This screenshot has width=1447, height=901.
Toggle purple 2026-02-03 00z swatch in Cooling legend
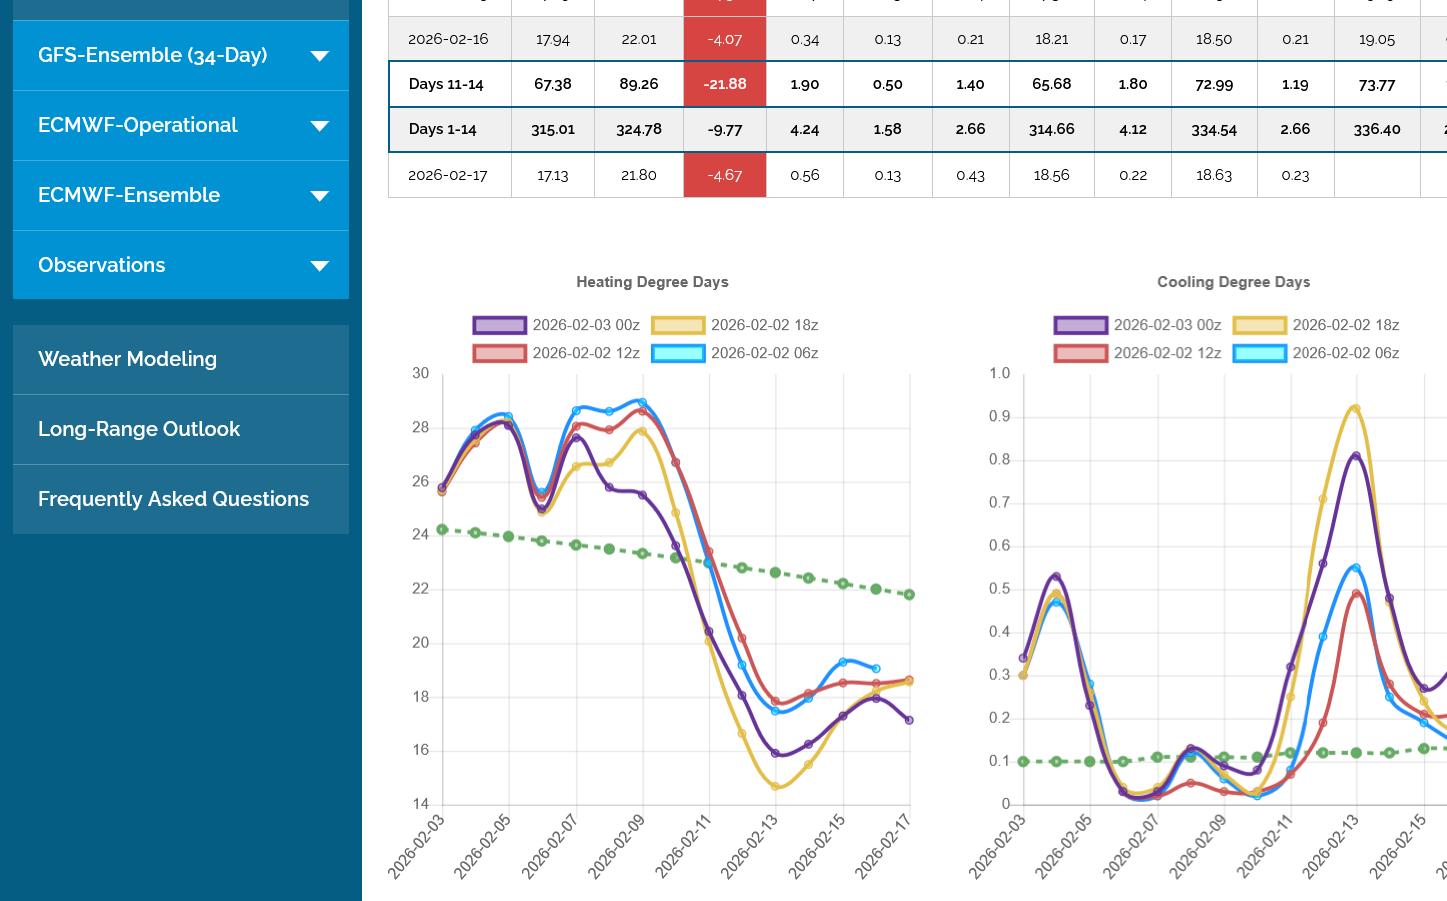1080,325
